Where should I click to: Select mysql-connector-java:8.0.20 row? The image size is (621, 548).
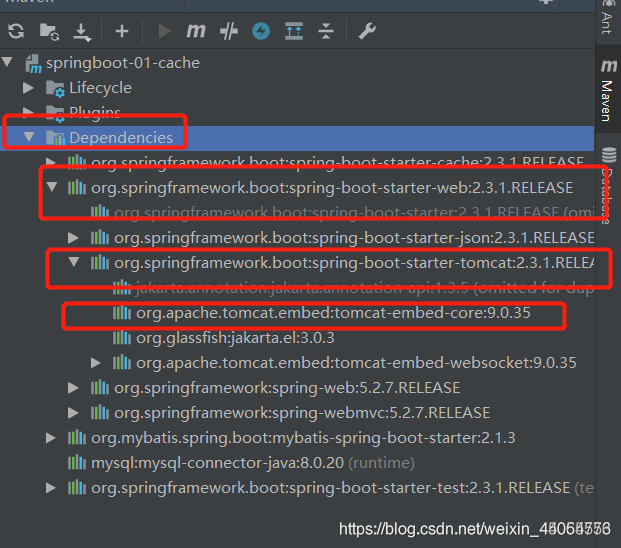pyautogui.click(x=297, y=463)
